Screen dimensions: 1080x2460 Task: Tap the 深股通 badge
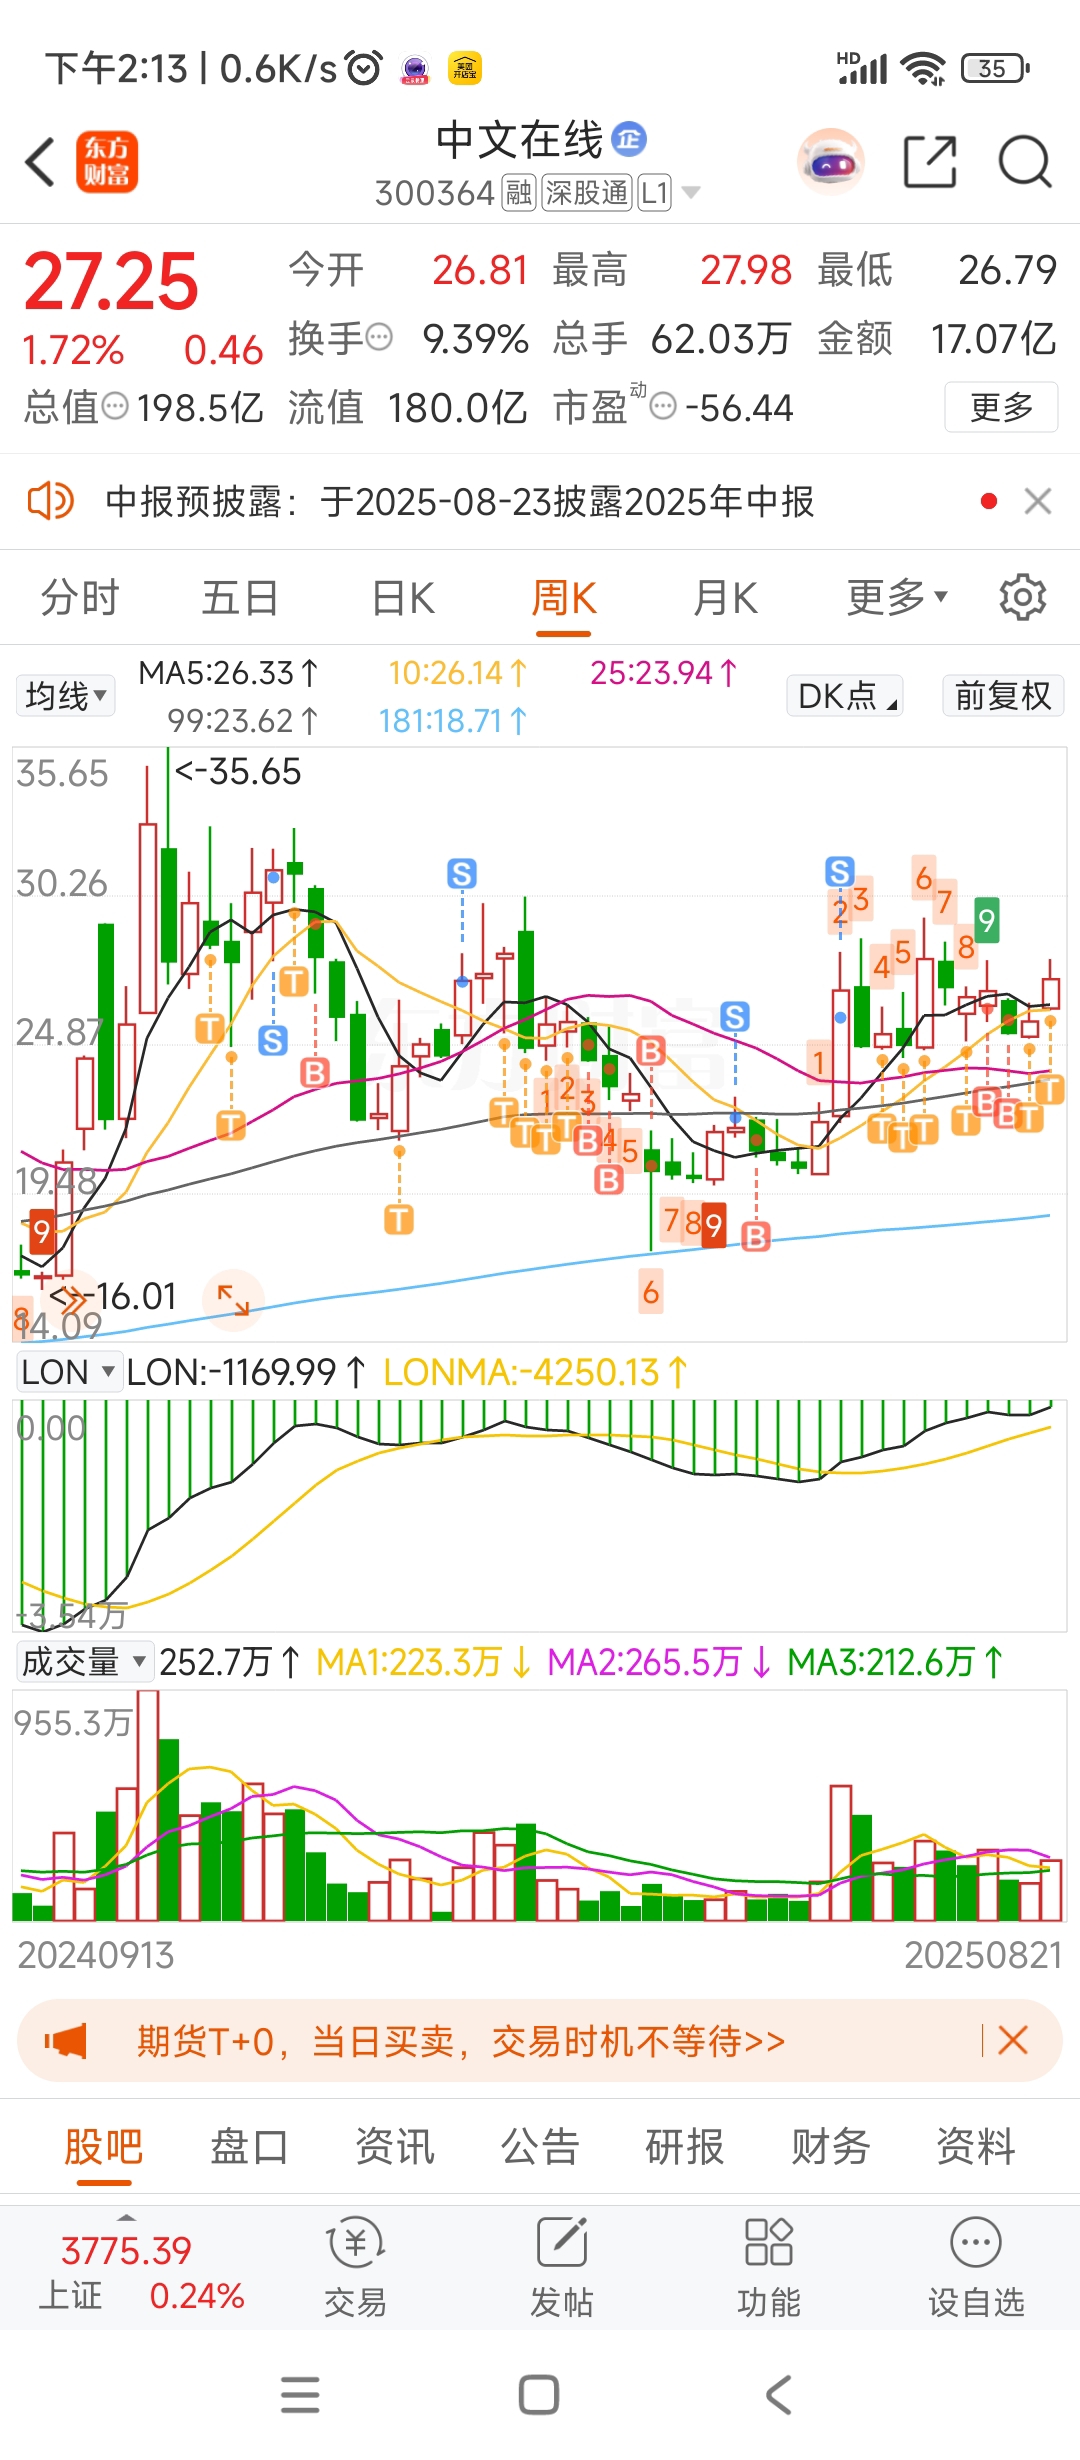tap(587, 192)
